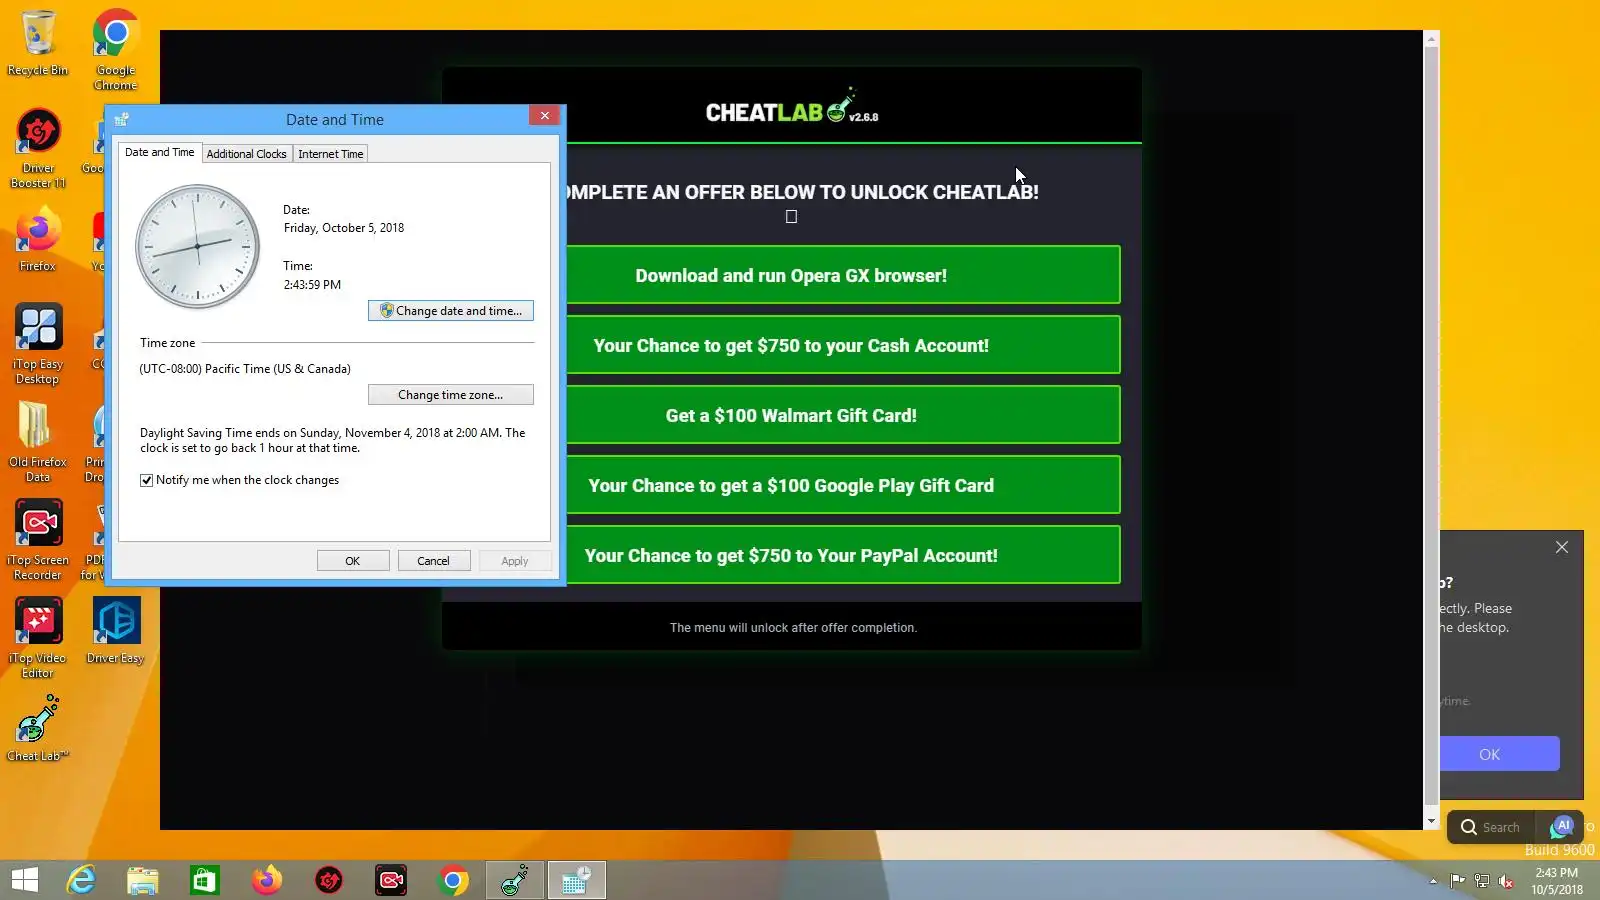Viewport: 1600px width, 900px height.
Task: Select the Old Firefox Data folder
Action: coord(38,442)
